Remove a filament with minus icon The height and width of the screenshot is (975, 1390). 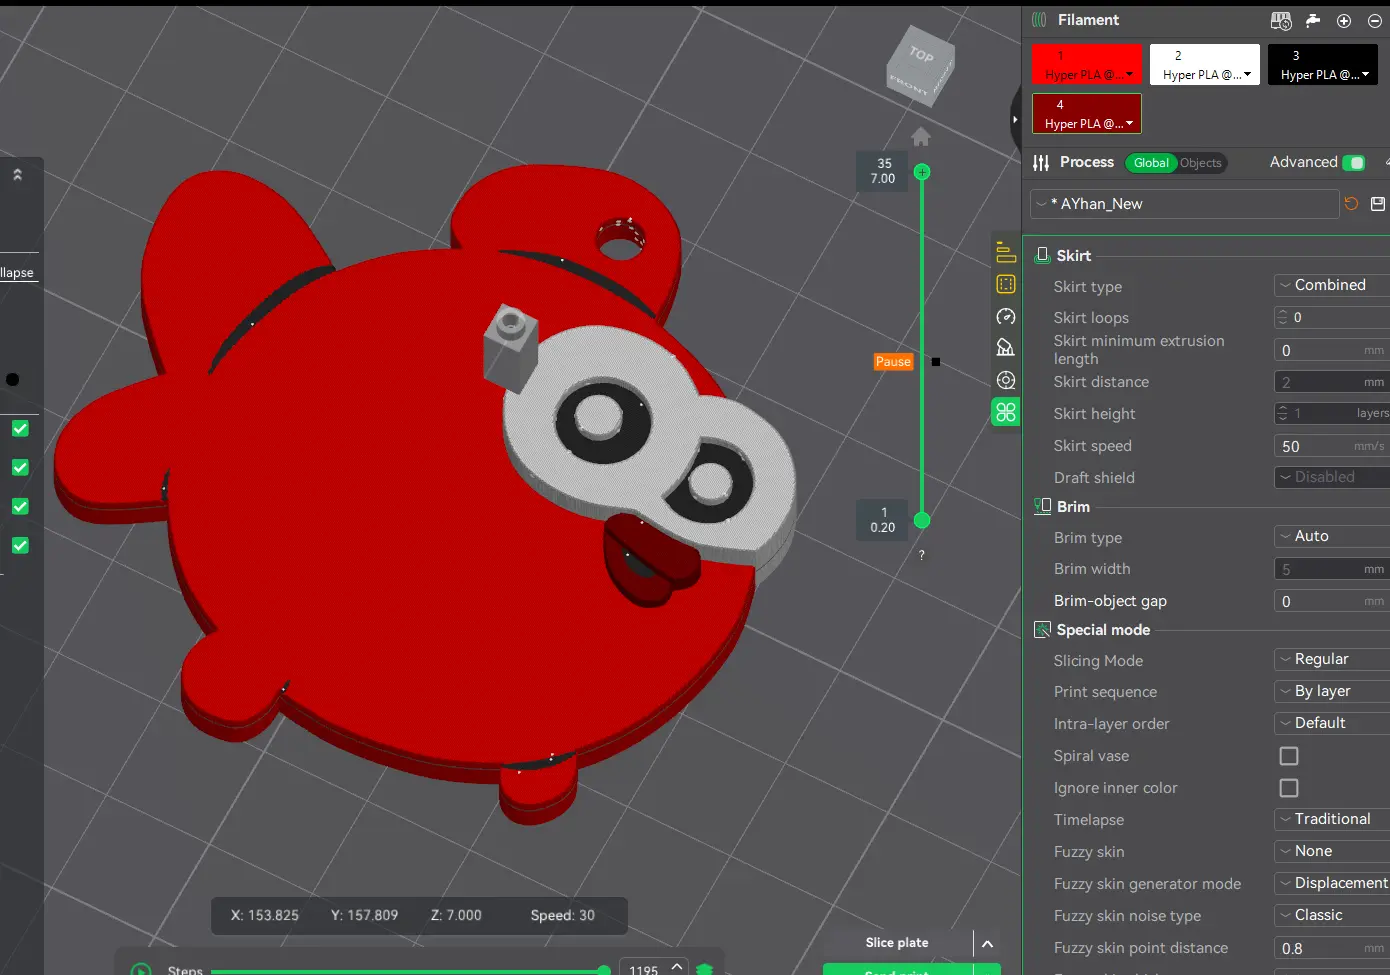1375,20
